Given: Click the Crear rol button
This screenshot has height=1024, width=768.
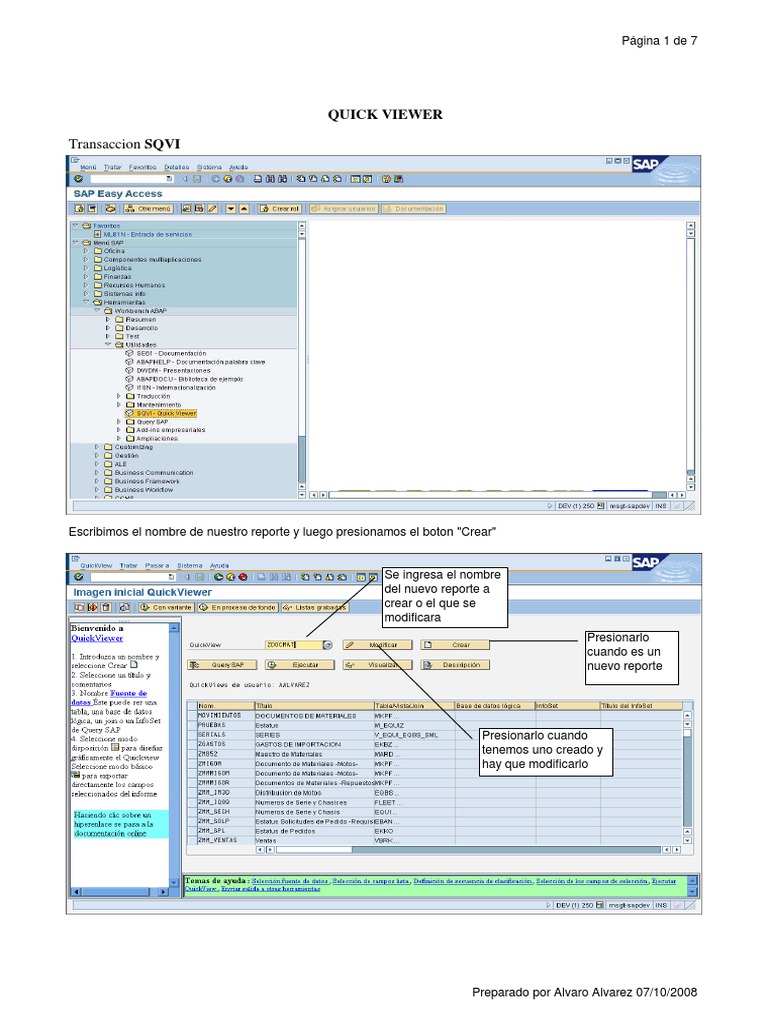Looking at the screenshot, I should point(280,208).
